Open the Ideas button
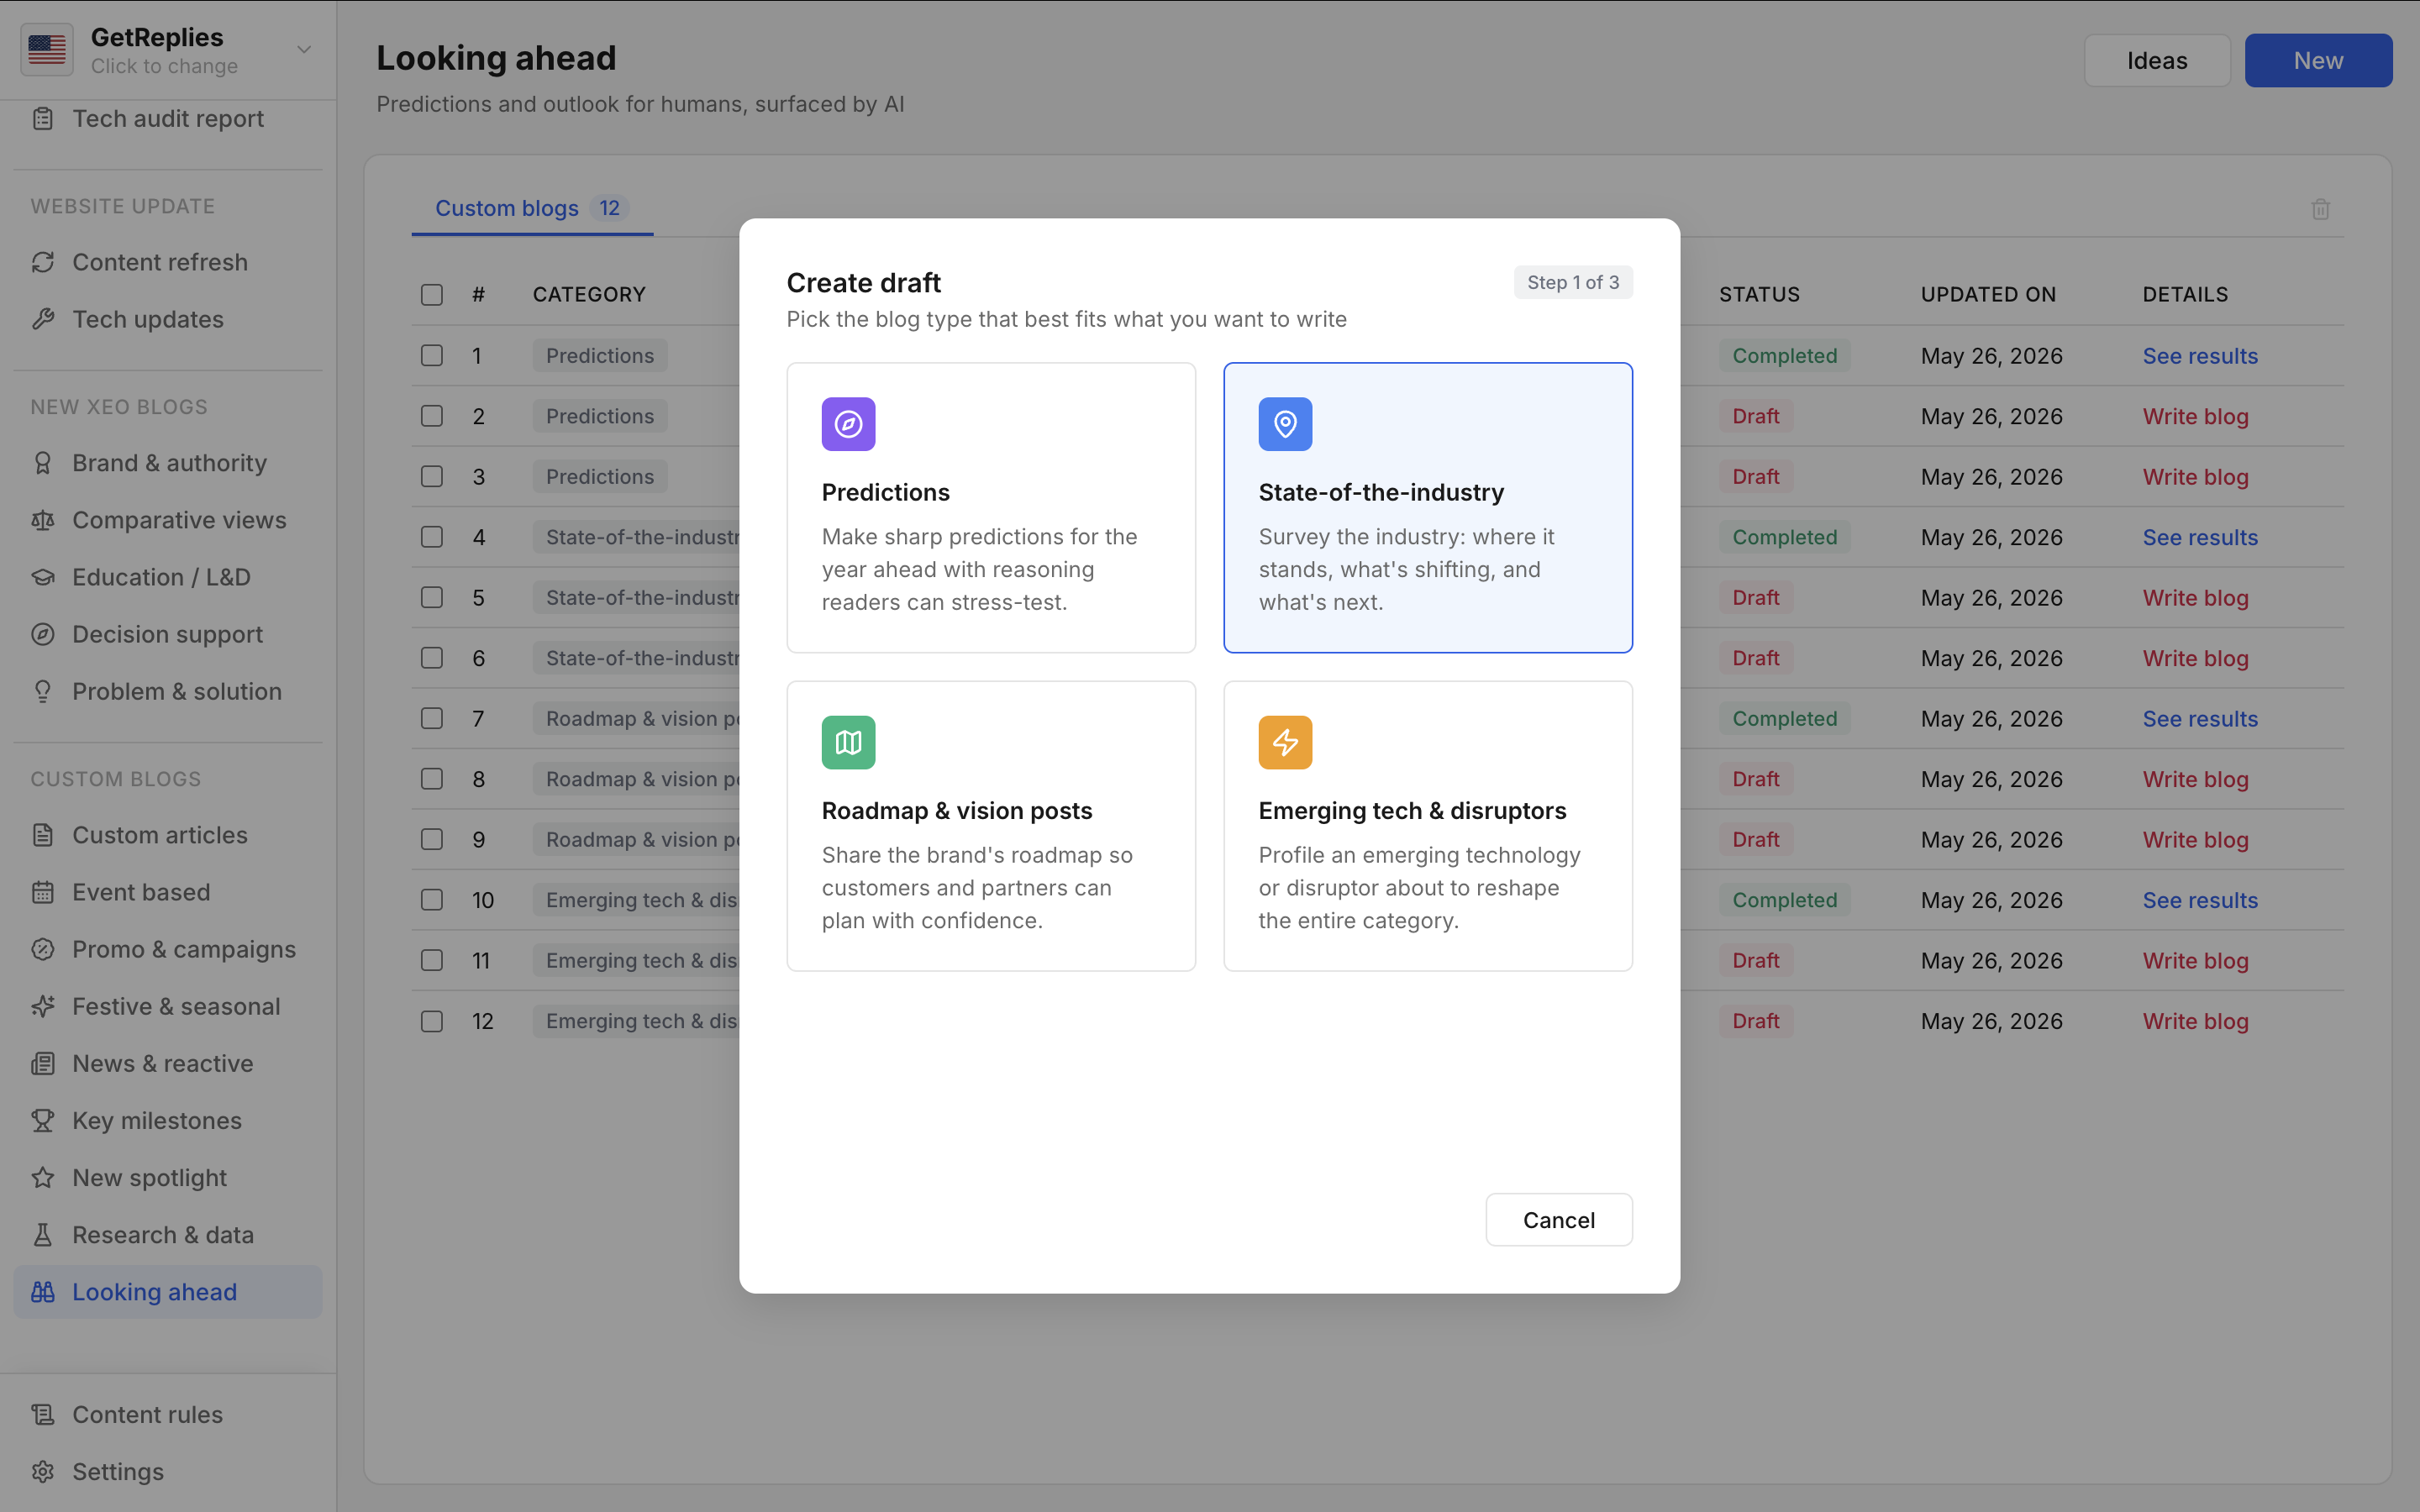Screen dimensions: 2420x1512 (2157, 61)
